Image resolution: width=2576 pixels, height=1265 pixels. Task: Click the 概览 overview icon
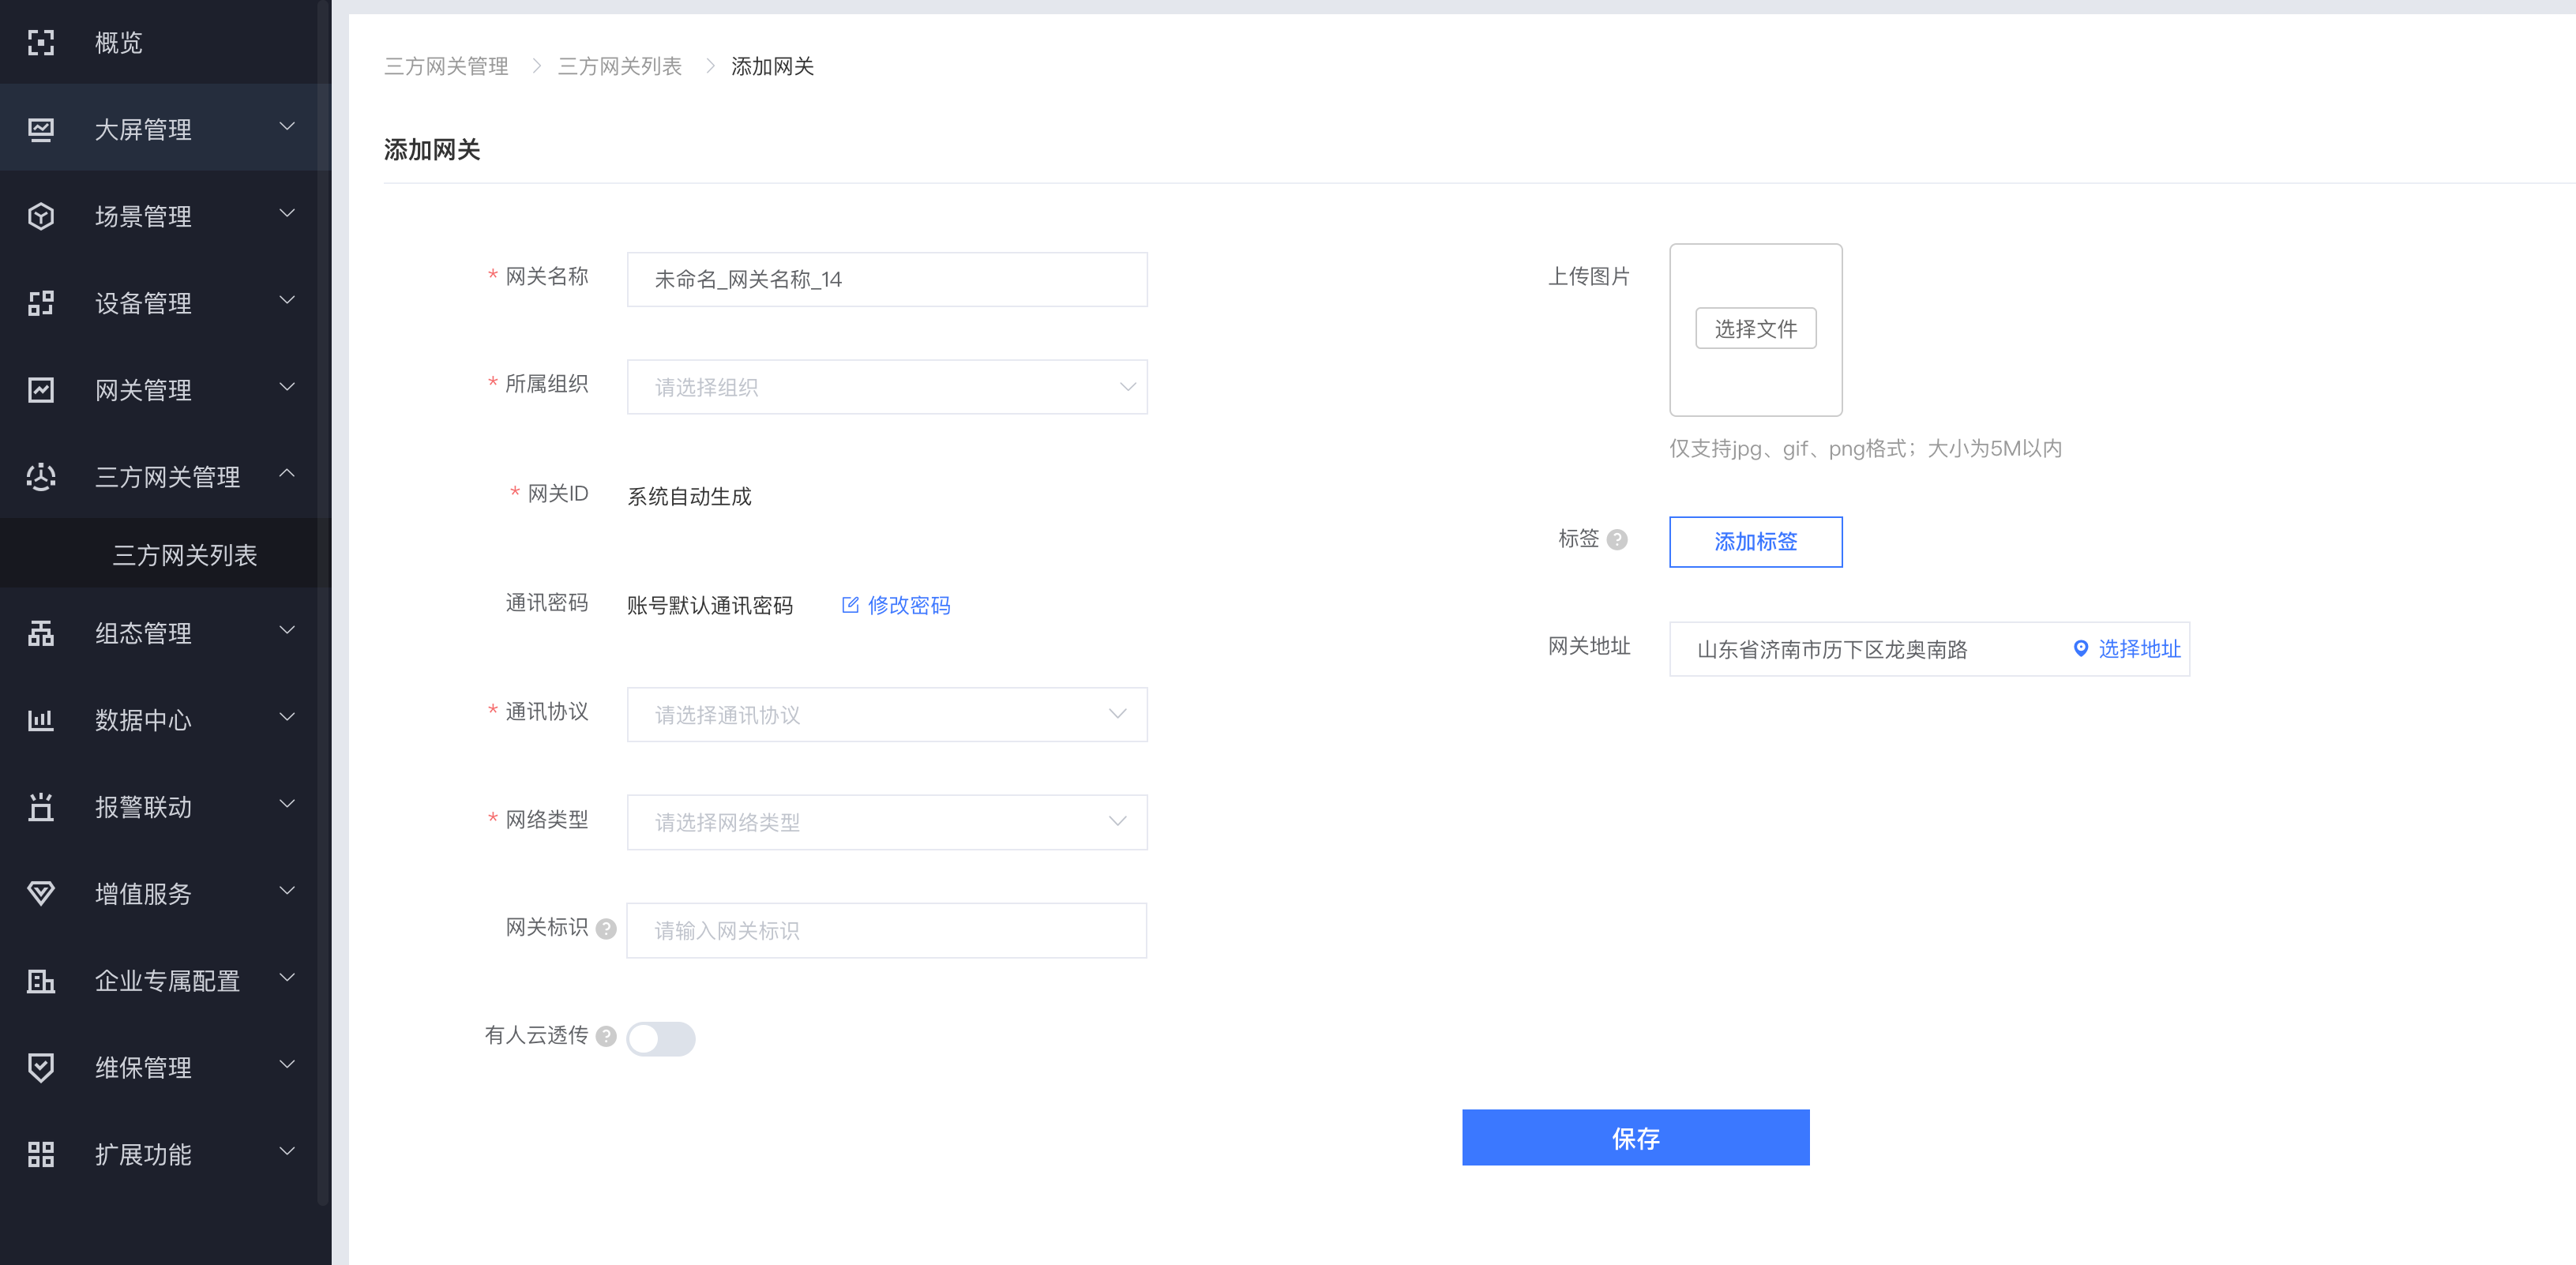(41, 42)
